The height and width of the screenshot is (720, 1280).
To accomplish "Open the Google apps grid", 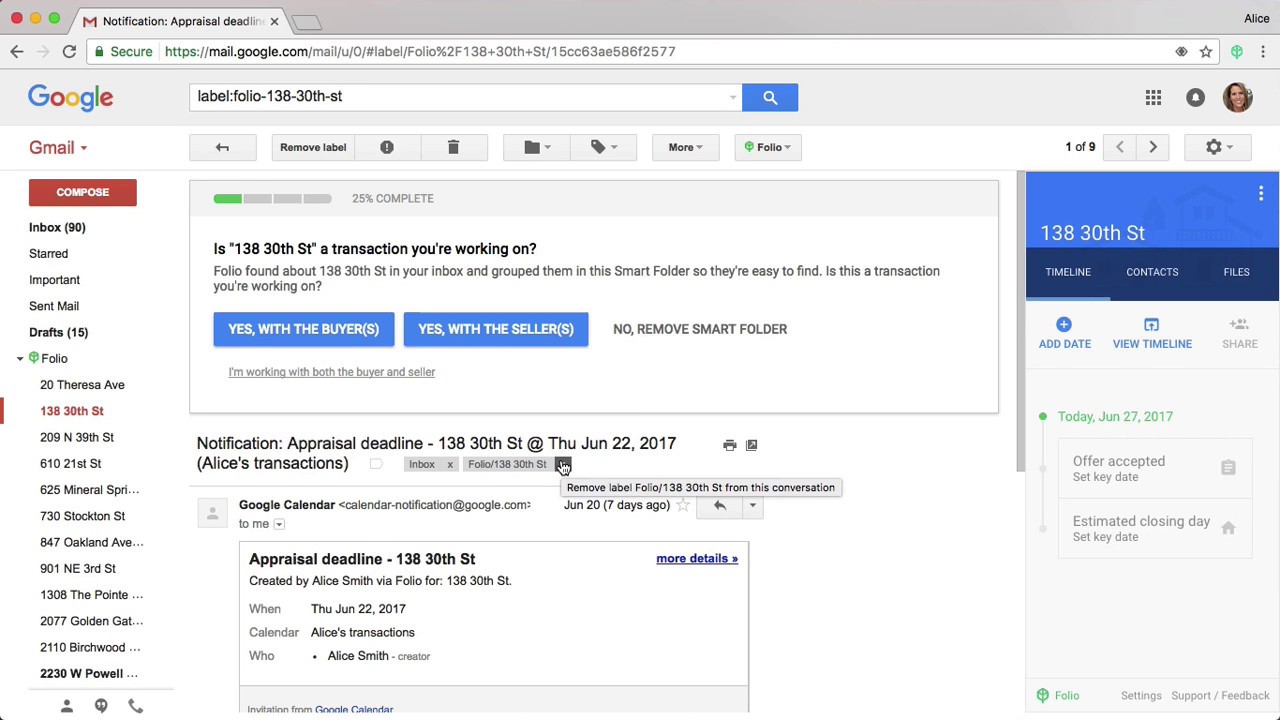I will coord(1153,97).
